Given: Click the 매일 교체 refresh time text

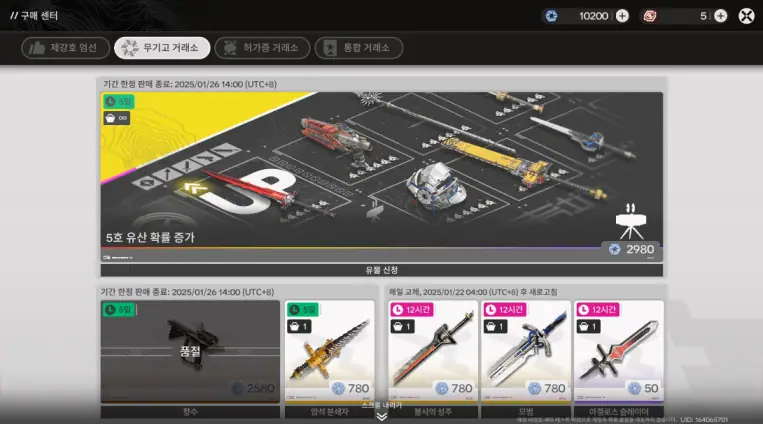Looking at the screenshot, I should pyautogui.click(x=473, y=292).
